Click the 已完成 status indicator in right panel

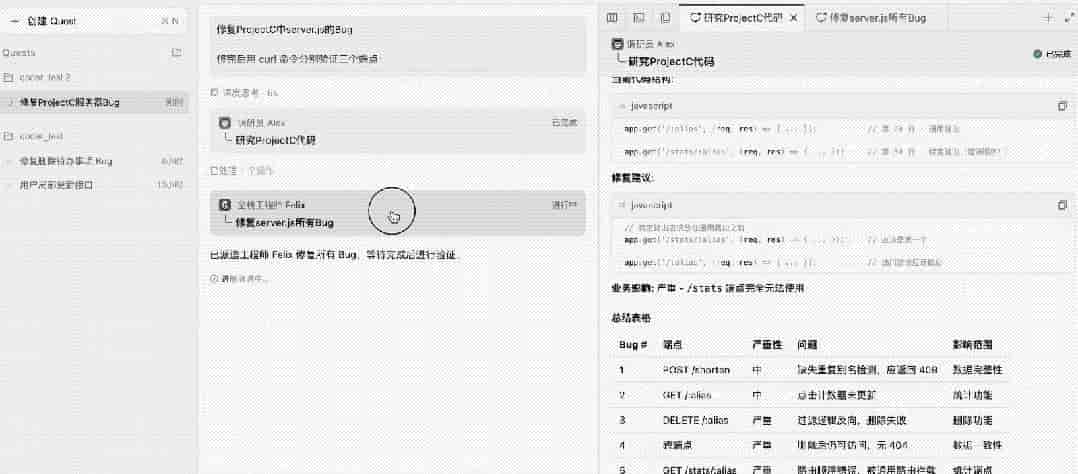tap(1052, 54)
